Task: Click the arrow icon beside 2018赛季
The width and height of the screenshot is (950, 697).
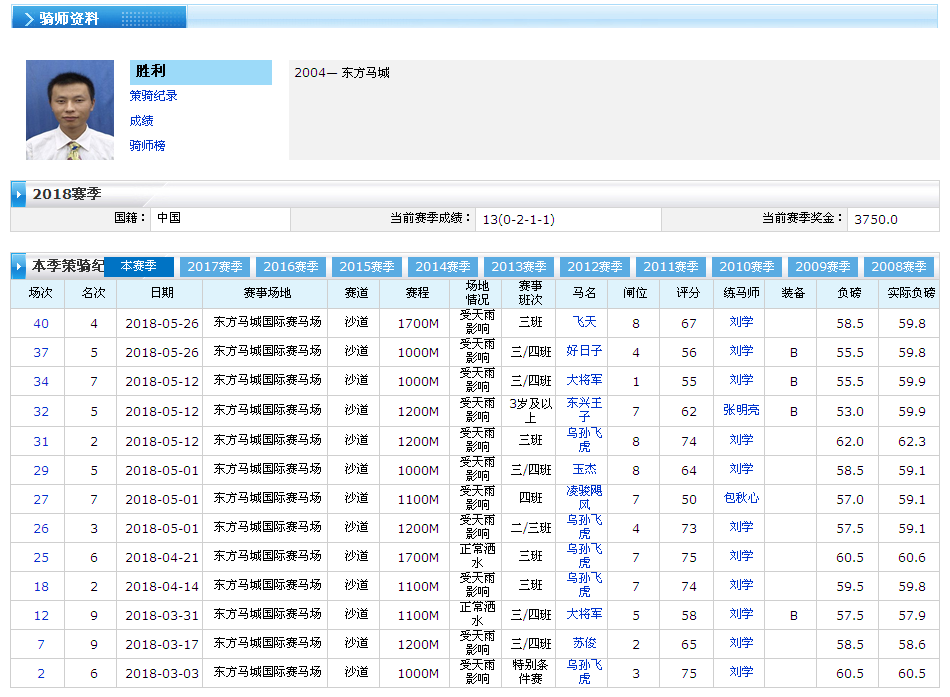Action: click(19, 193)
